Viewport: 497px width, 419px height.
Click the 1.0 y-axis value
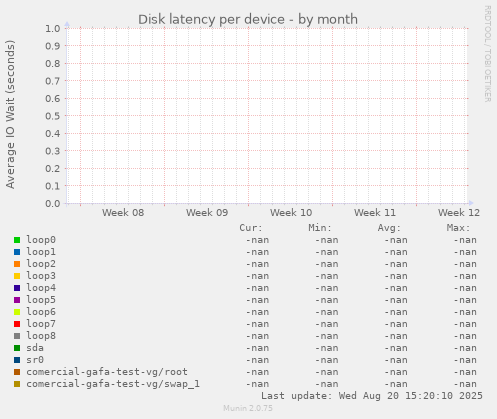[x=53, y=29]
